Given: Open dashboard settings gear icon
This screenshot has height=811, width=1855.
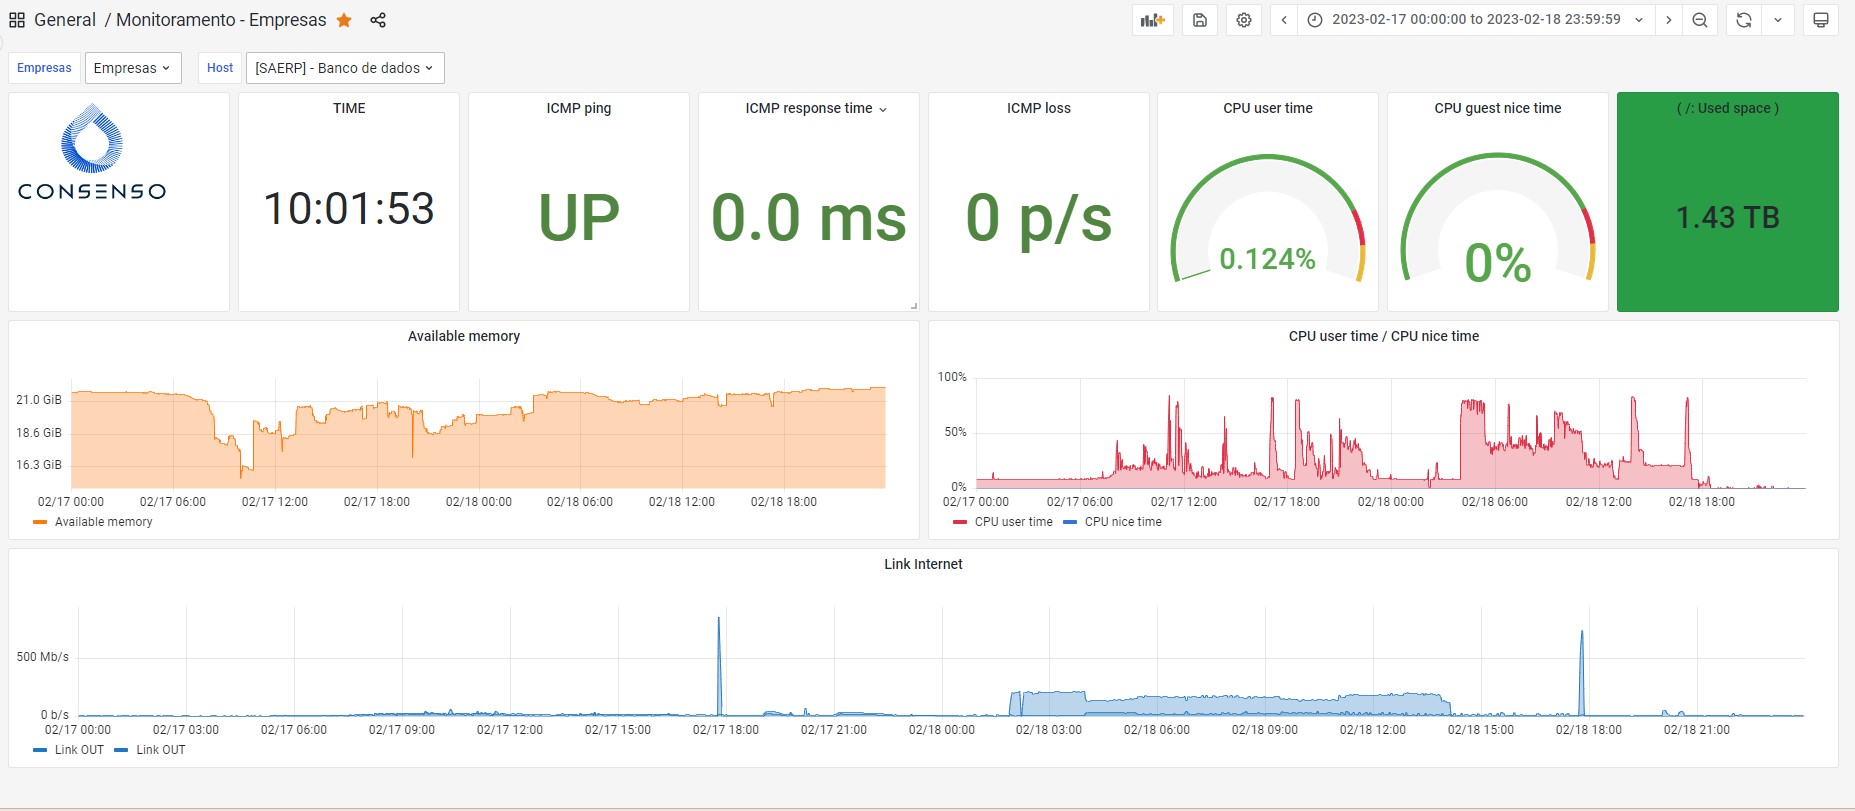Looking at the screenshot, I should 1244,20.
